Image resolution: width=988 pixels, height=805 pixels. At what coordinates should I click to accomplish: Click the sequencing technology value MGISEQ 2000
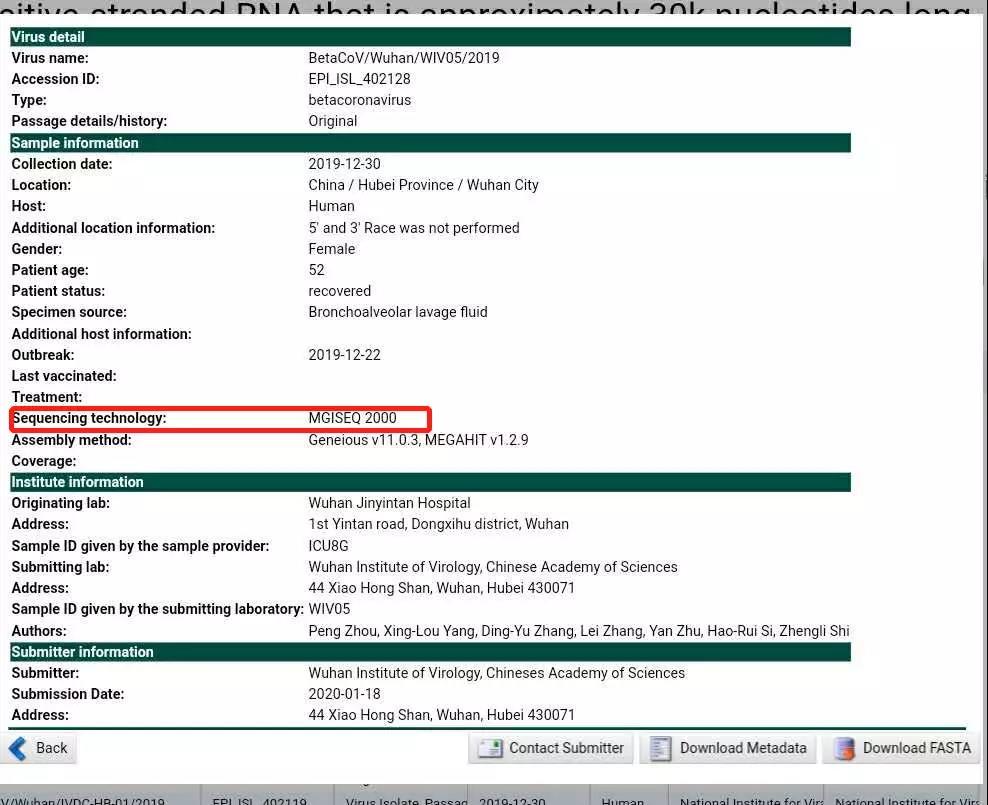point(352,418)
